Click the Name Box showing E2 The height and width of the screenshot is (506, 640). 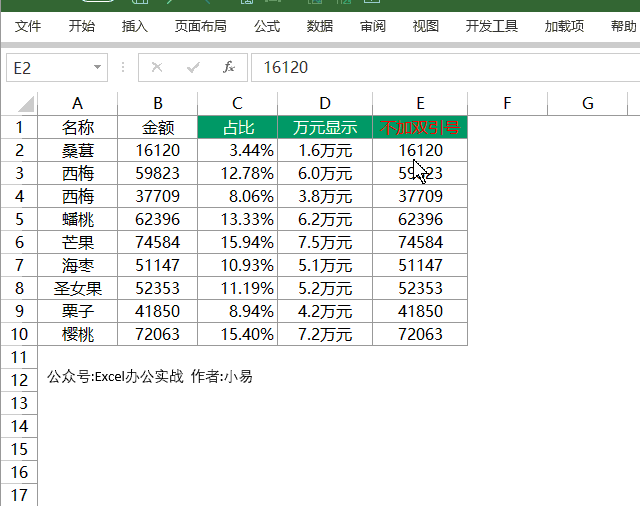tap(57, 67)
